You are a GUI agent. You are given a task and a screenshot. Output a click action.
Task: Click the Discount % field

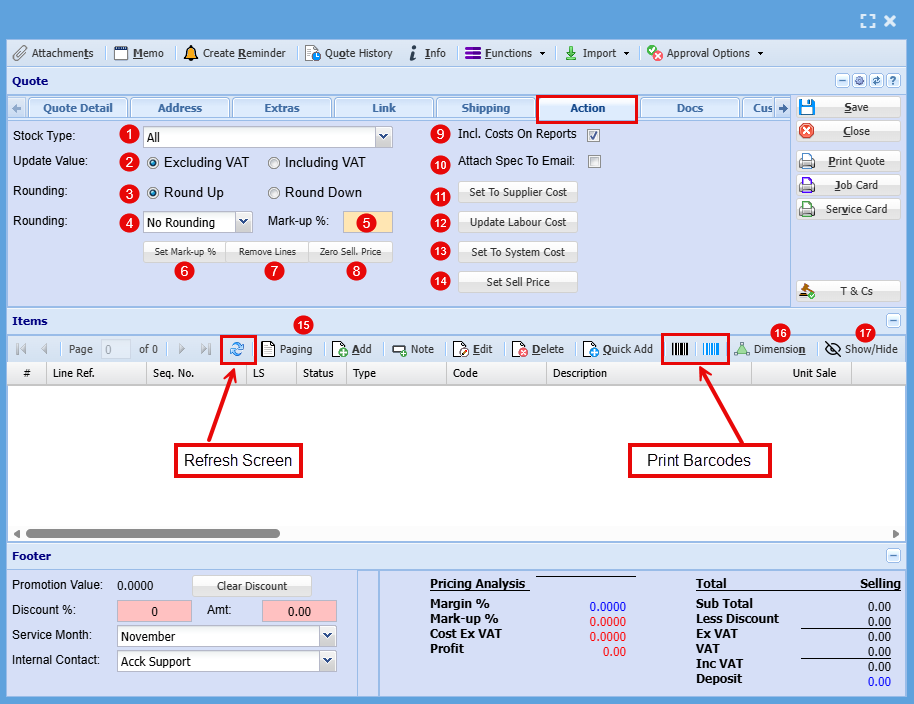click(x=154, y=611)
